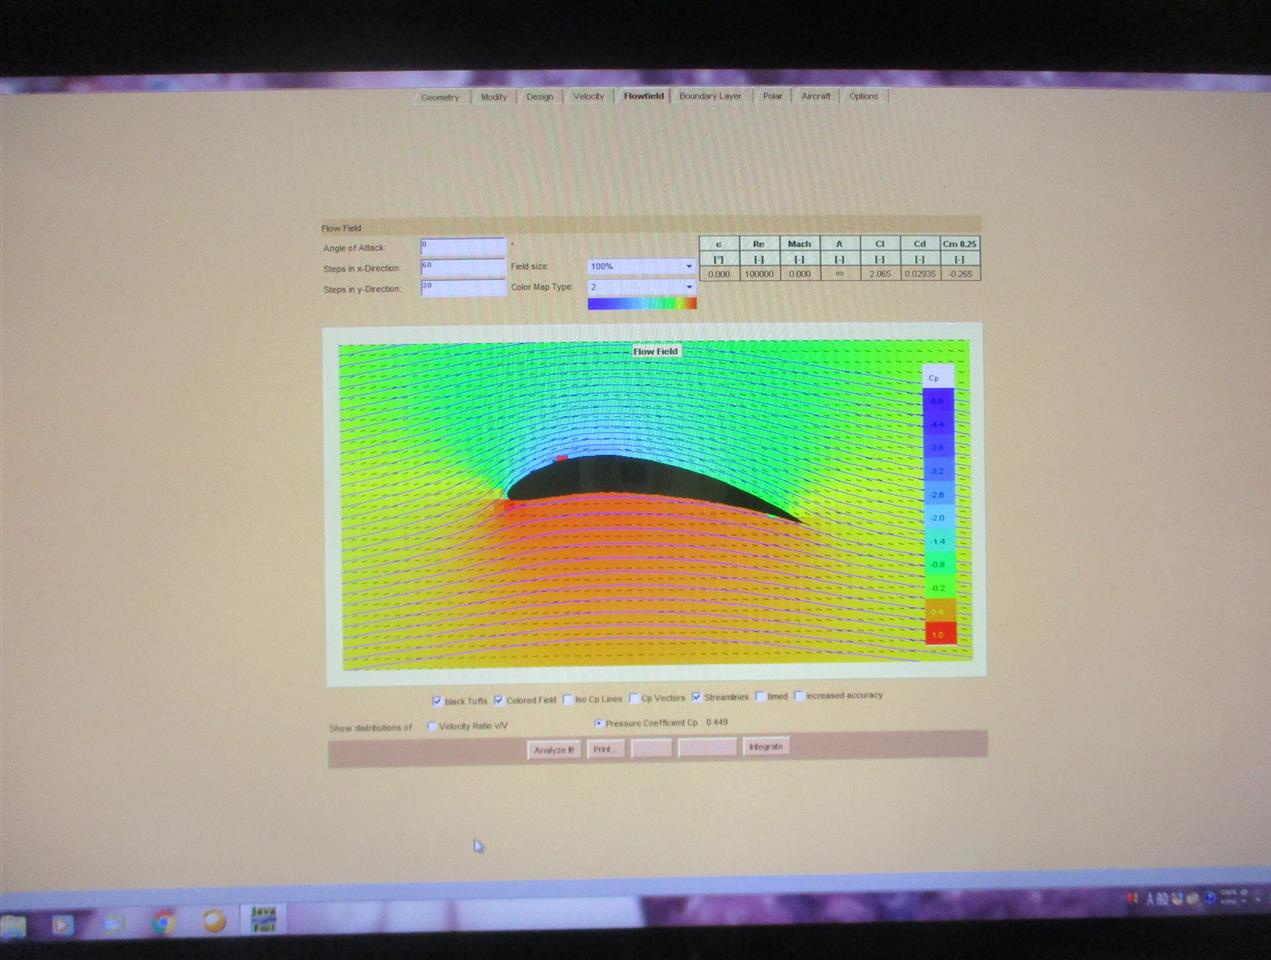Switch to the Geometry tab
Viewport: 1271px width, 960px height.
[440, 97]
